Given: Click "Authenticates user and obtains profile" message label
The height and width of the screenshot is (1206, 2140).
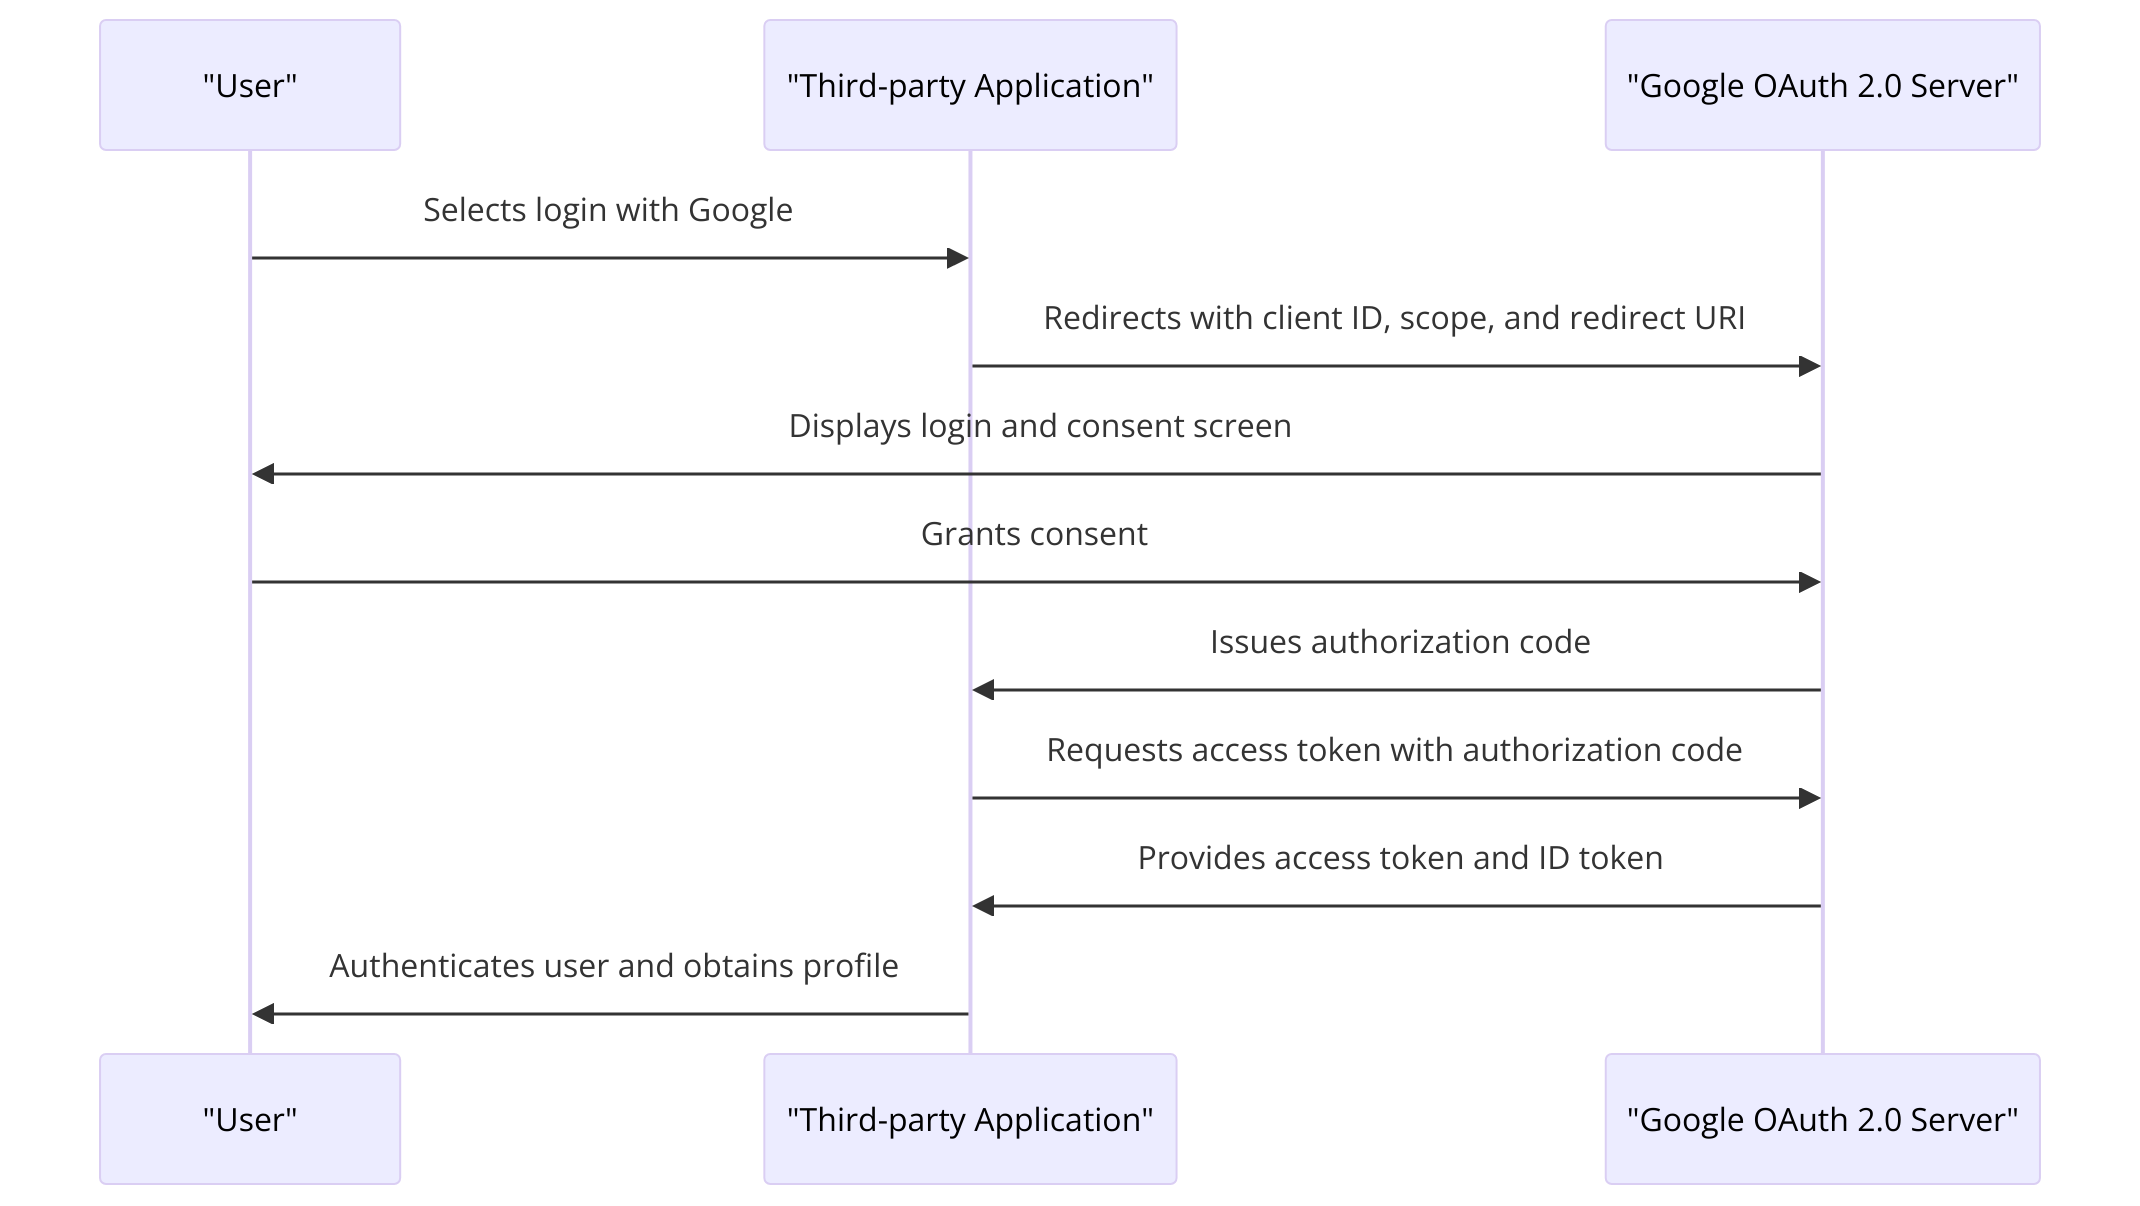Looking at the screenshot, I should point(614,966).
